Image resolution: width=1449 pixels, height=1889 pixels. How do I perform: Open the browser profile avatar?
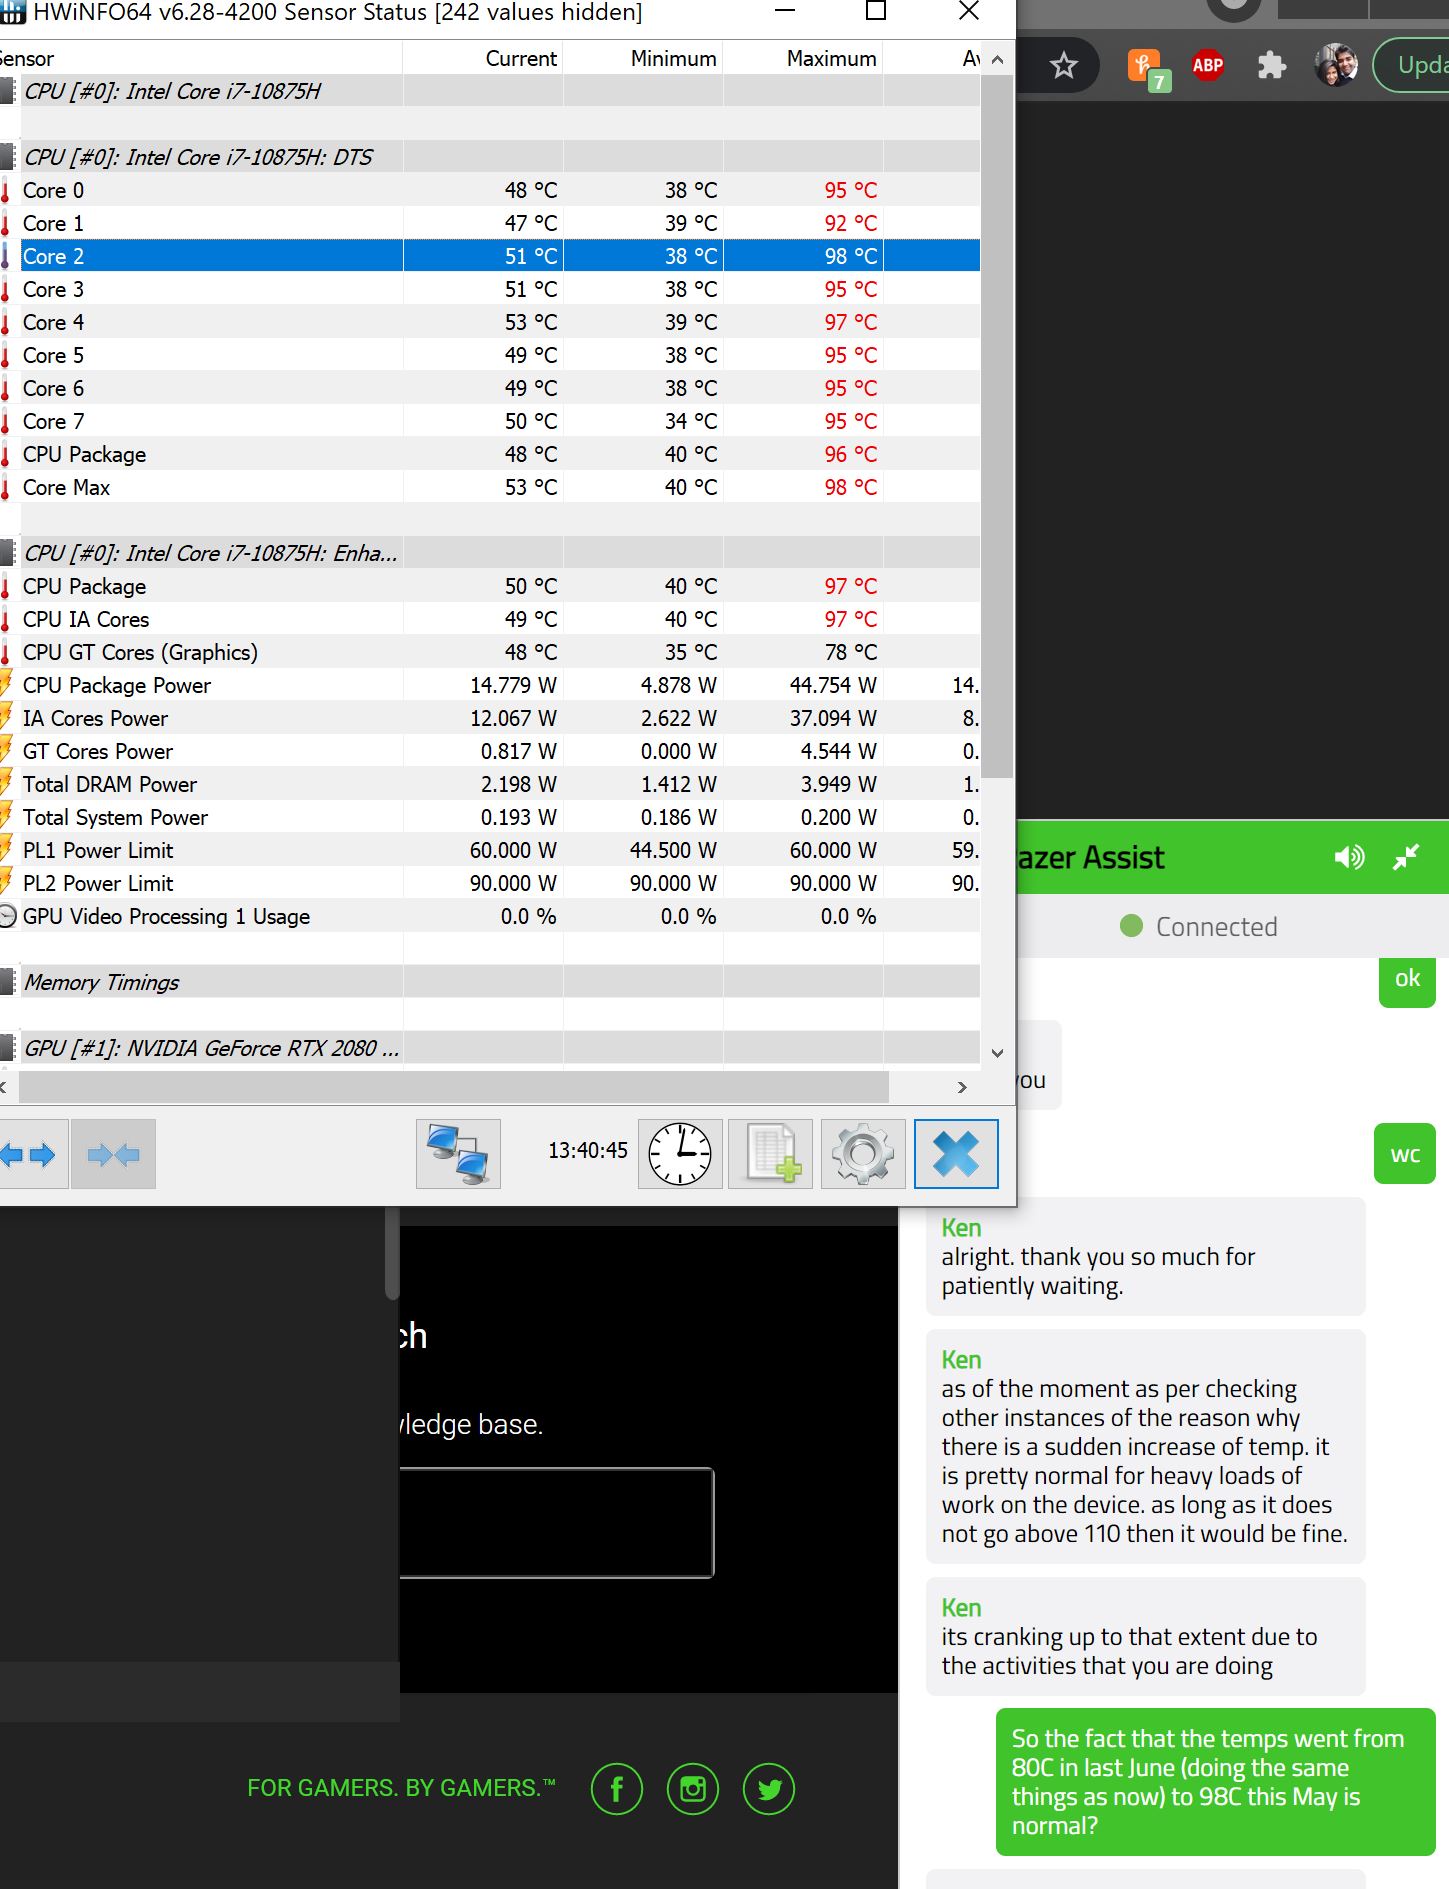(x=1336, y=65)
